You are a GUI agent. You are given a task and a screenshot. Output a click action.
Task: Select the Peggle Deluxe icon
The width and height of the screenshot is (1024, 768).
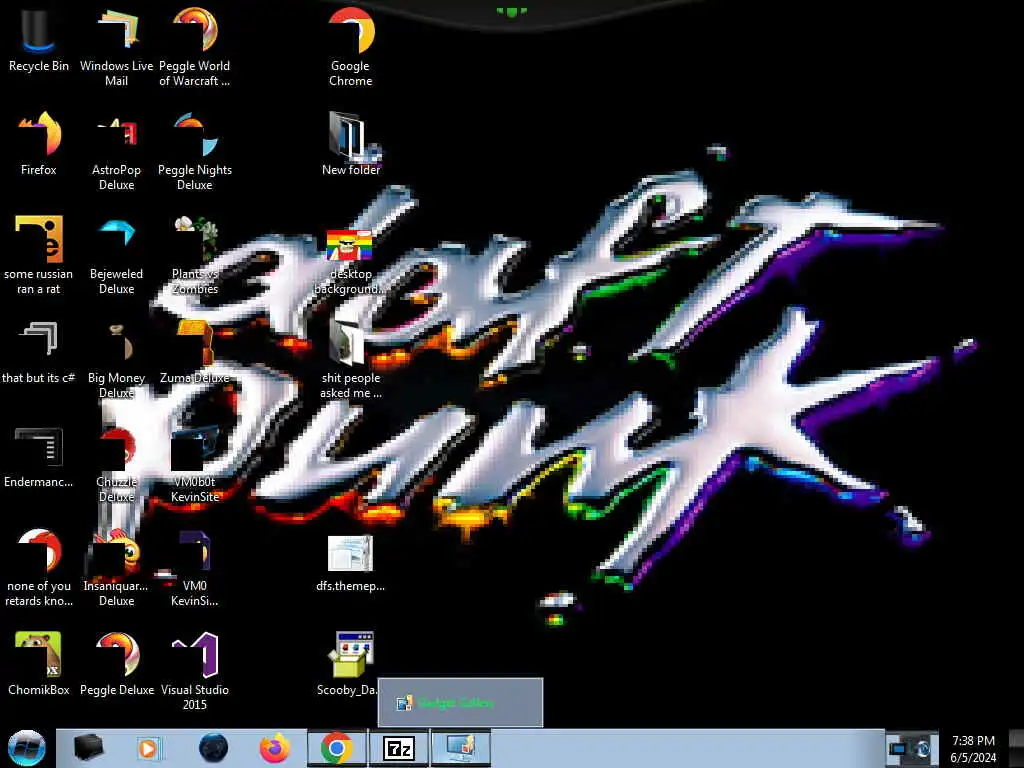[116, 663]
